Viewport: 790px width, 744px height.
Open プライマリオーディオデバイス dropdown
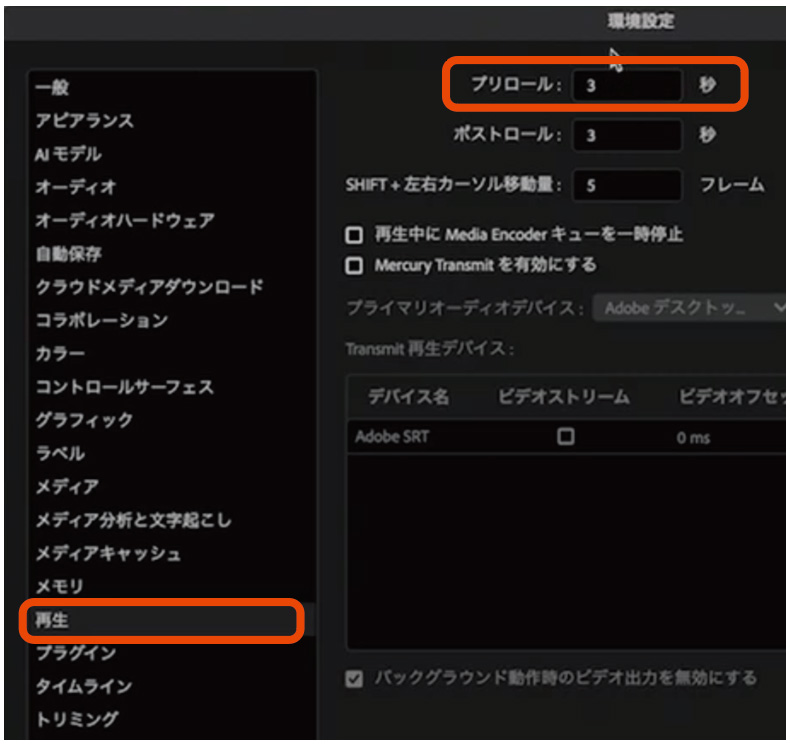pos(691,309)
